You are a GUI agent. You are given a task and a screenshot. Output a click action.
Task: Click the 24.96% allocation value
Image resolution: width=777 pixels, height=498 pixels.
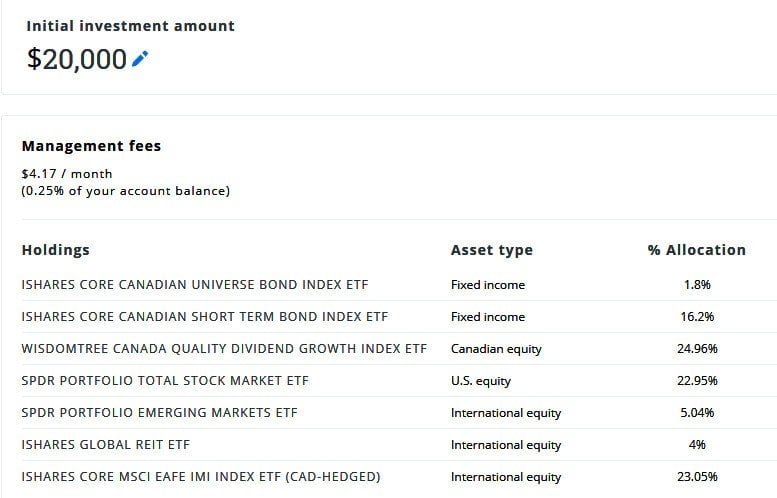click(x=697, y=349)
